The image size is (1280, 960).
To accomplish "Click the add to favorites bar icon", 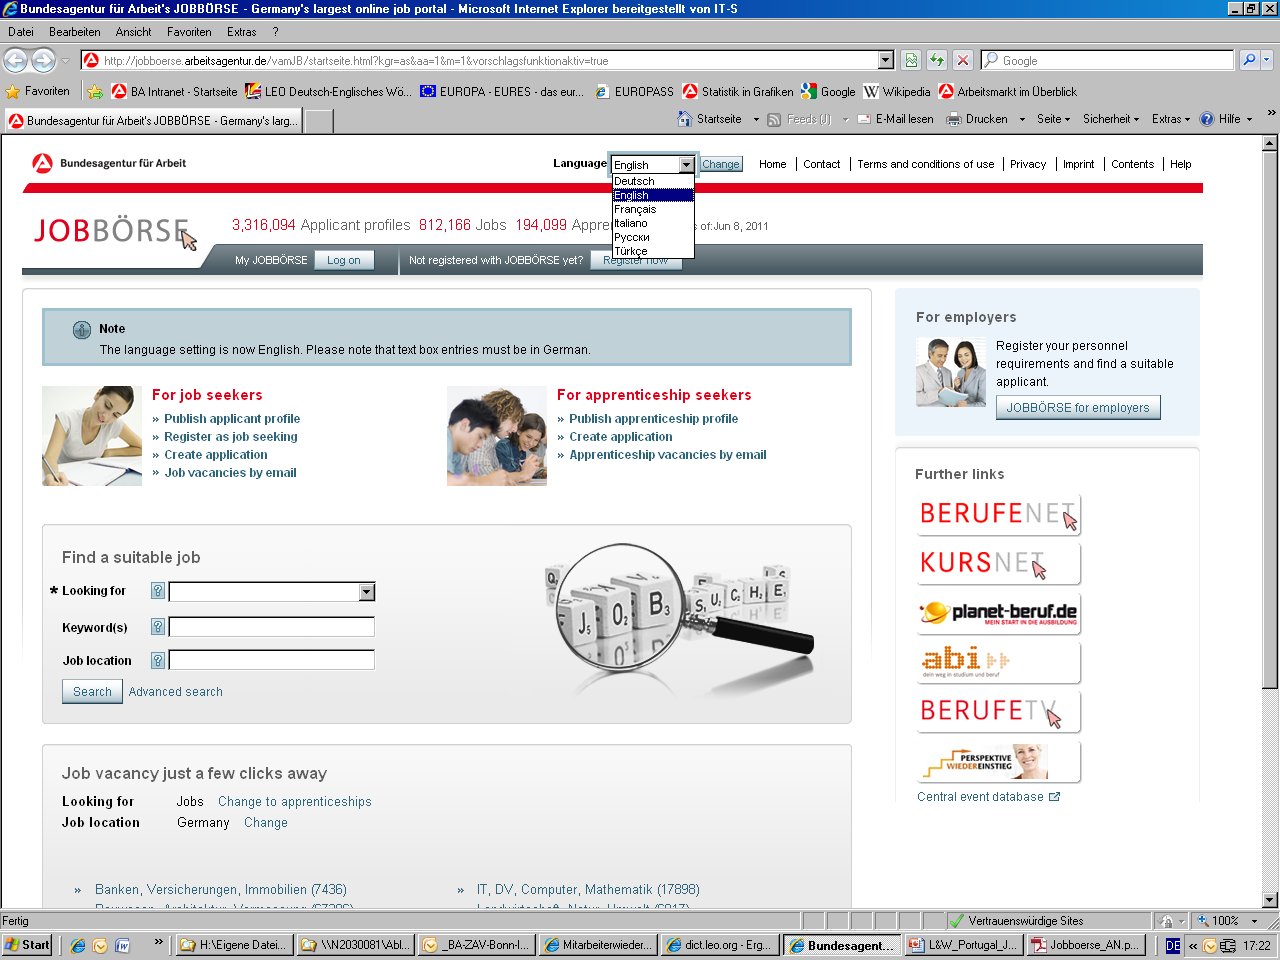I will point(95,91).
